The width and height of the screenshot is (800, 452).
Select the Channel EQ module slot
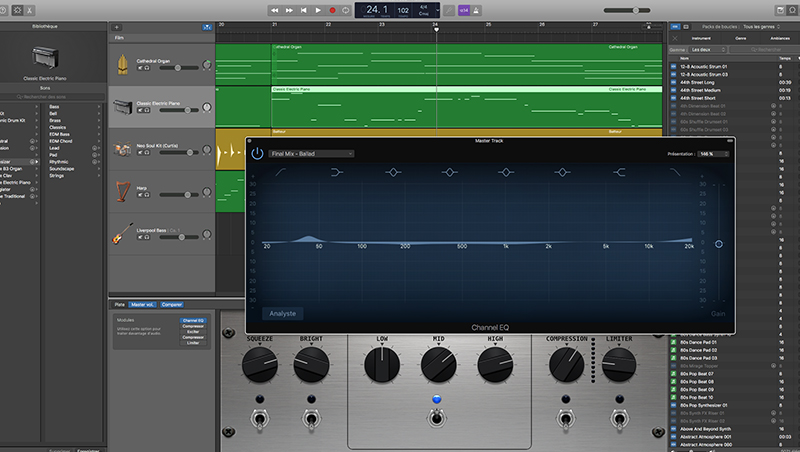tap(193, 320)
